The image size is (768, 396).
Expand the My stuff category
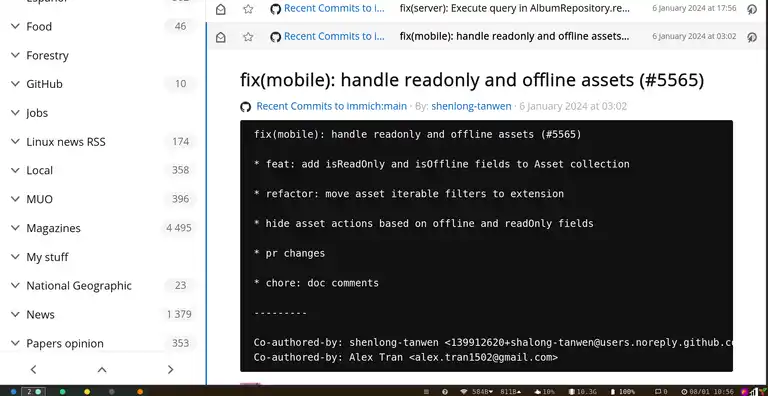pyautogui.click(x=15, y=256)
